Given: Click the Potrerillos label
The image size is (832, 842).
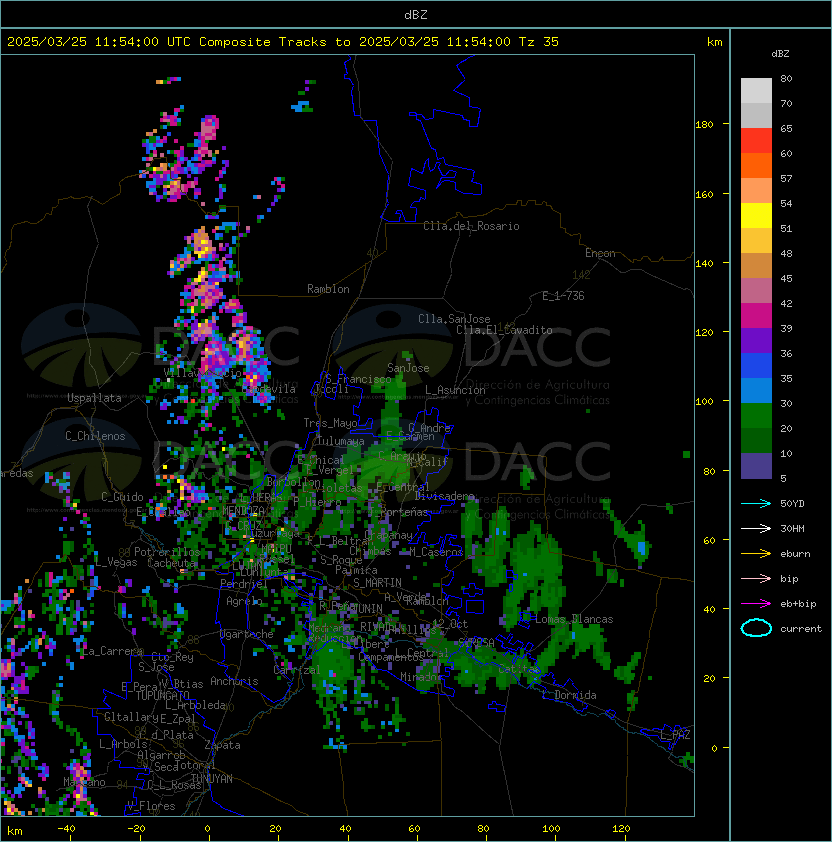Looking at the screenshot, I should tap(167, 552).
